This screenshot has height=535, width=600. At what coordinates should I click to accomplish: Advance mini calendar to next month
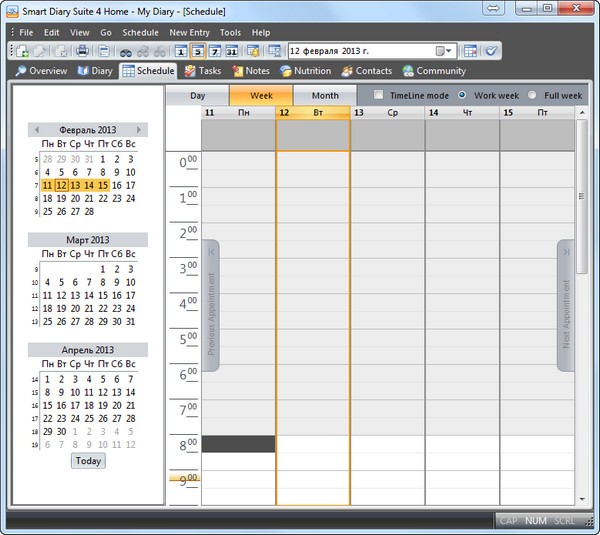click(139, 130)
